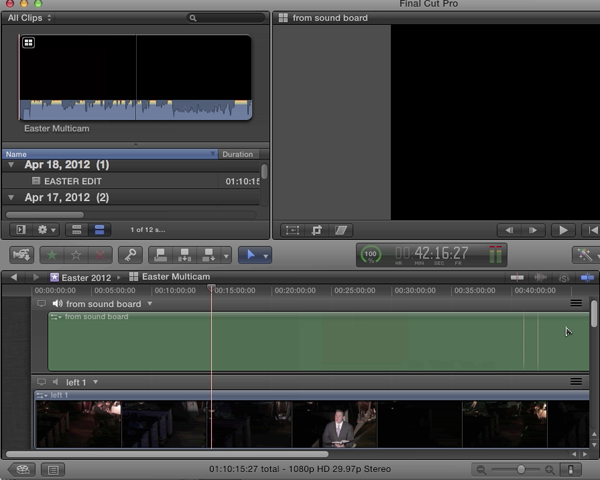Click the timecode 42:16:27 display

pos(441,253)
